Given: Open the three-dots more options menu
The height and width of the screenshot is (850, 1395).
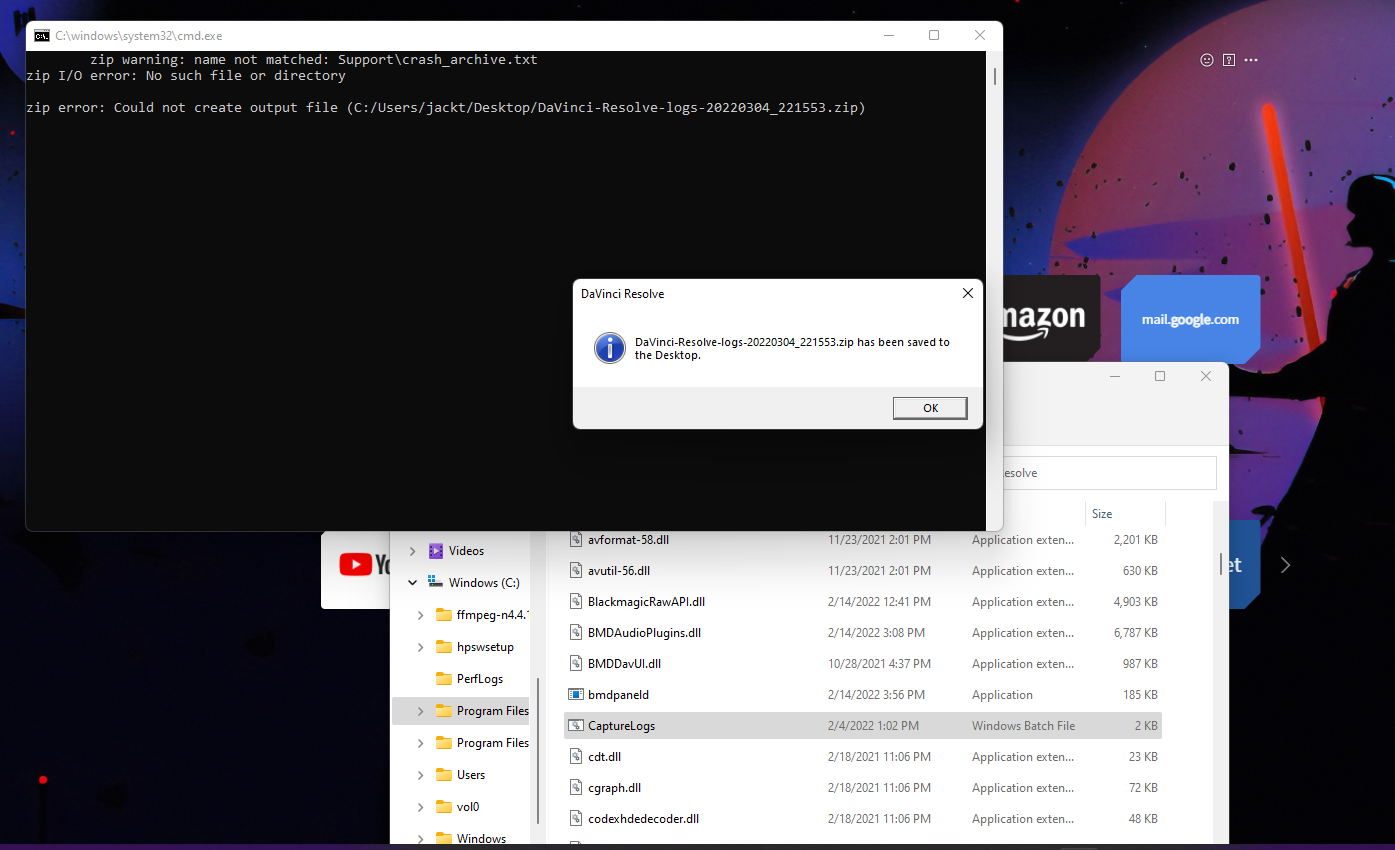Looking at the screenshot, I should [x=1251, y=60].
